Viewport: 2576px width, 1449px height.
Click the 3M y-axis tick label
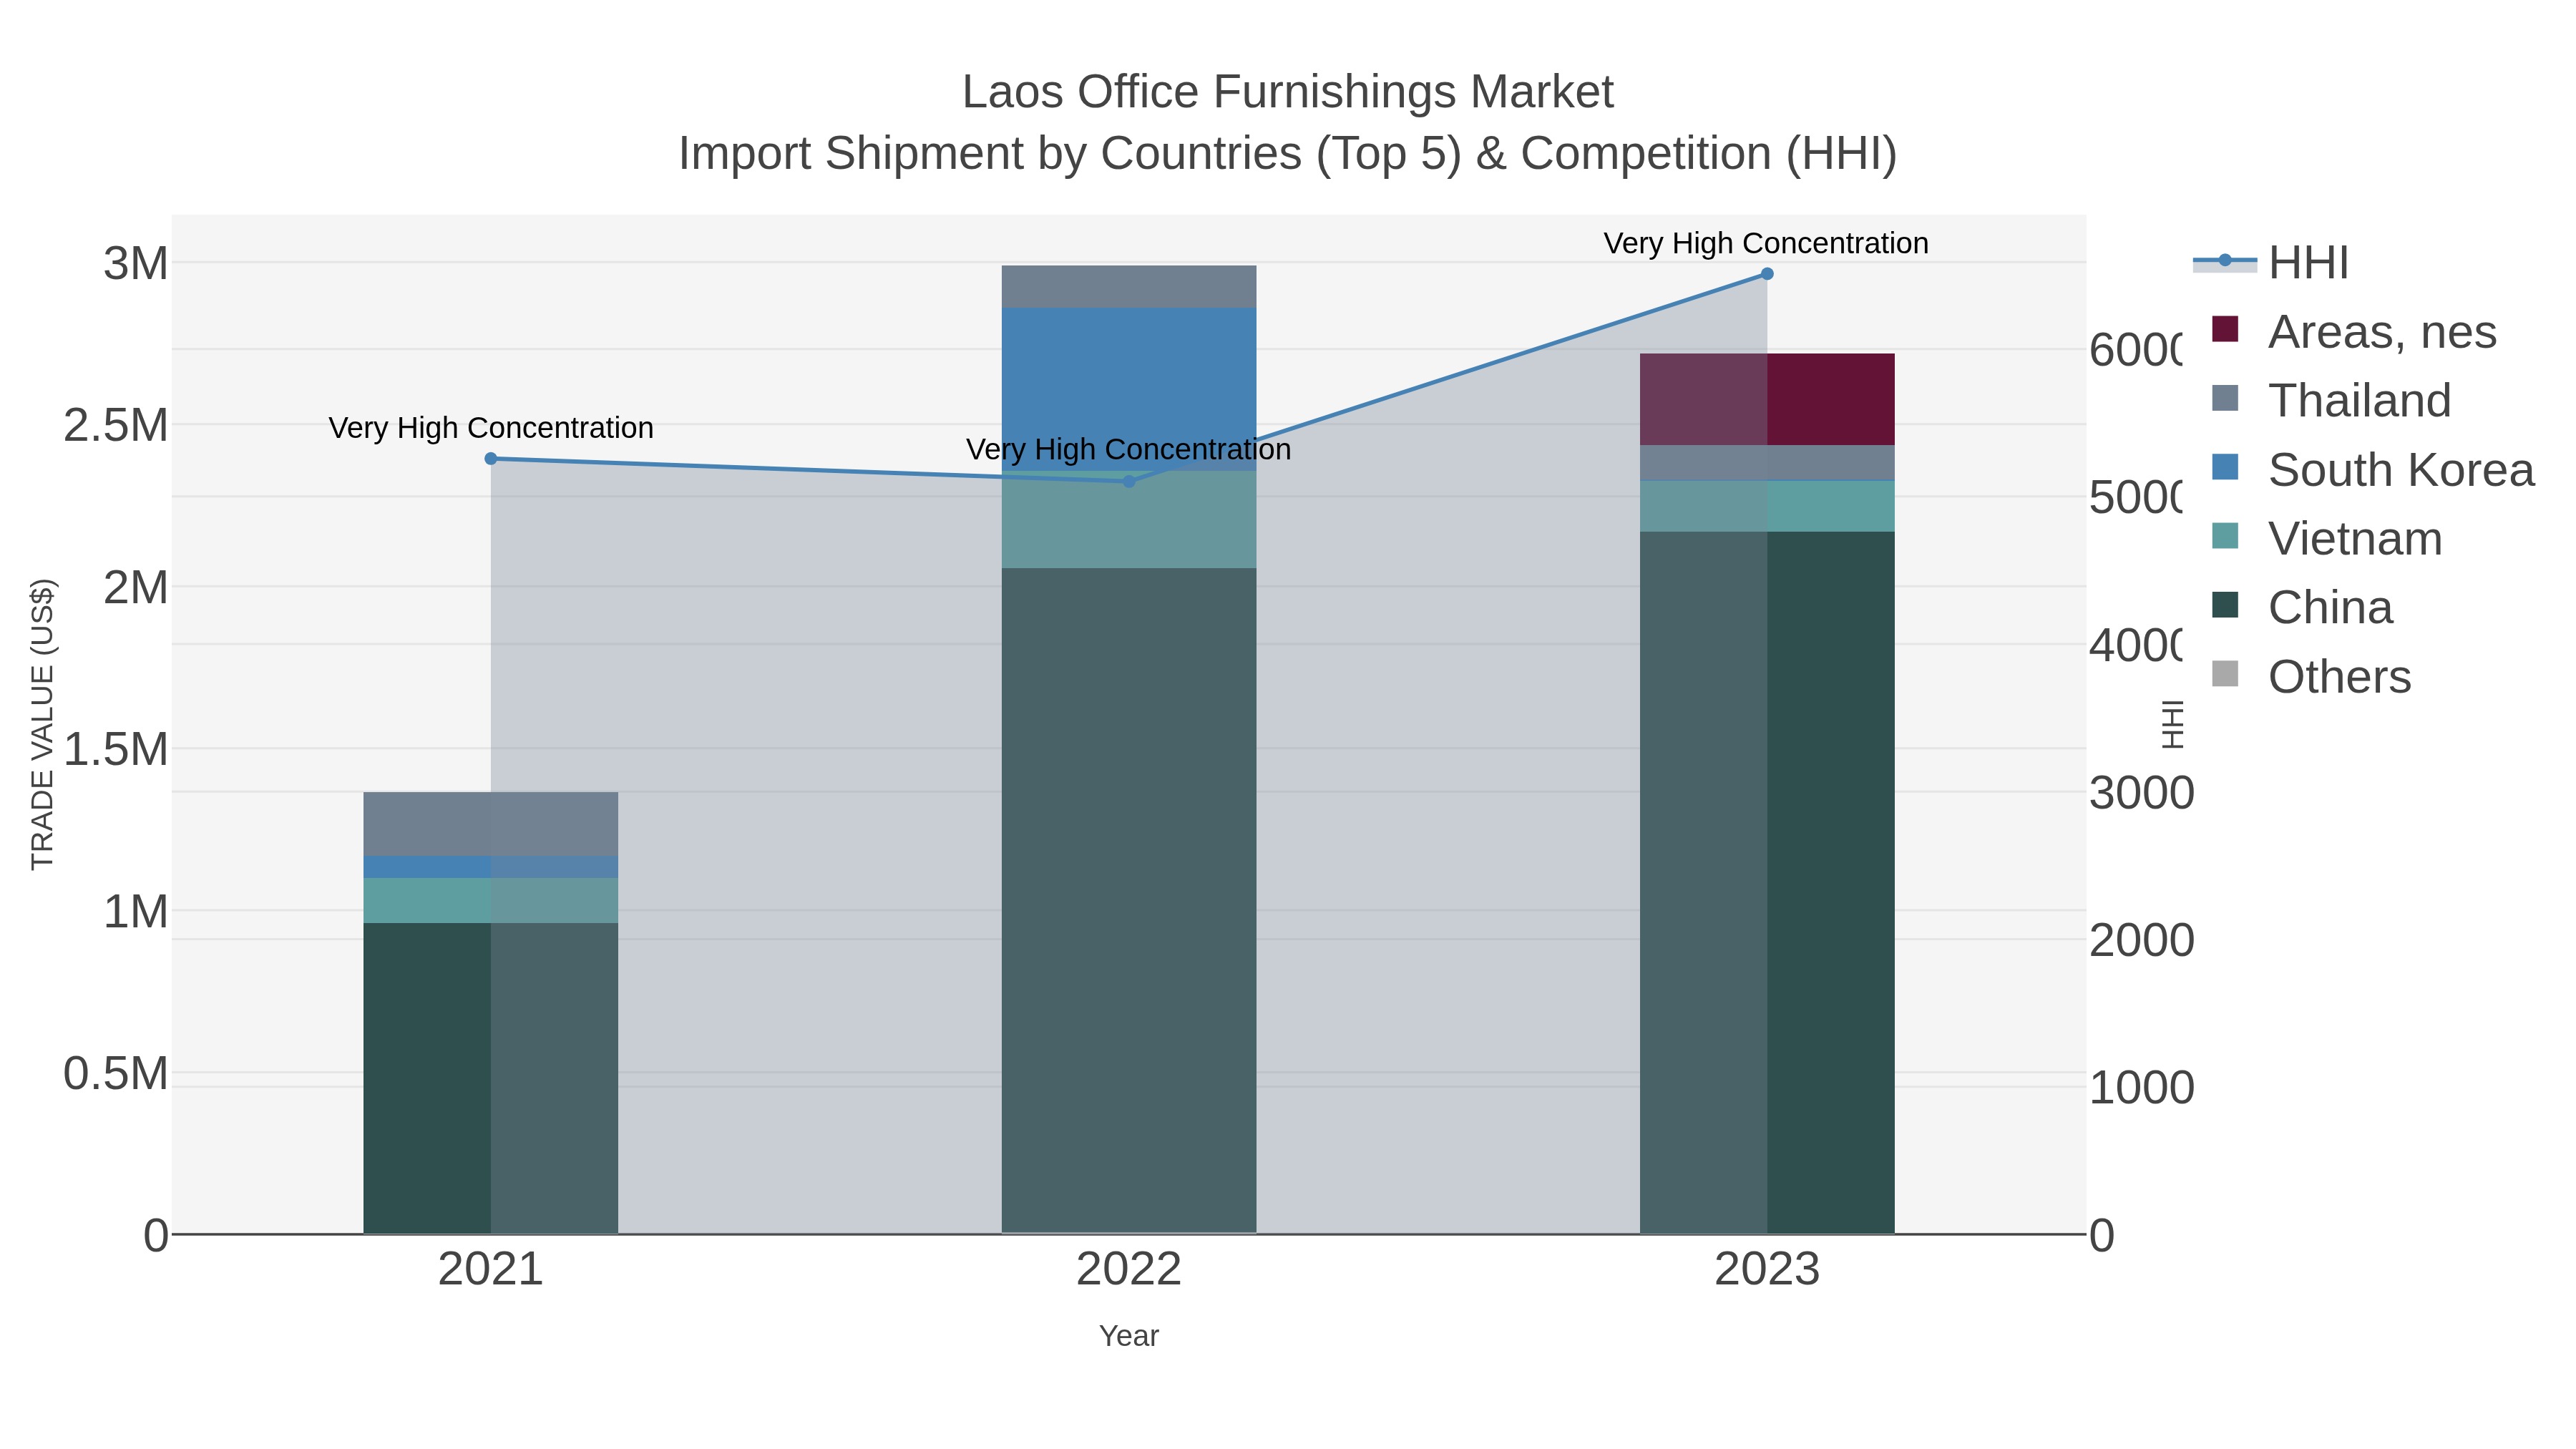(x=136, y=264)
